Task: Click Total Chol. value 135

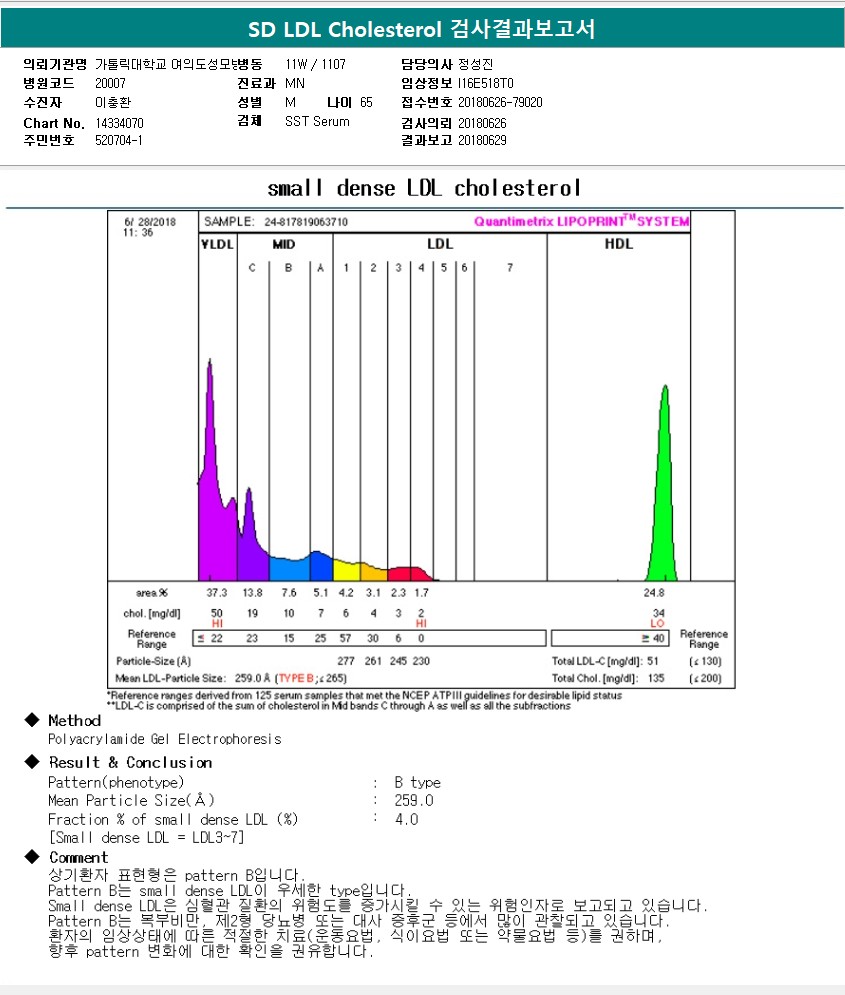Action: click(656, 678)
